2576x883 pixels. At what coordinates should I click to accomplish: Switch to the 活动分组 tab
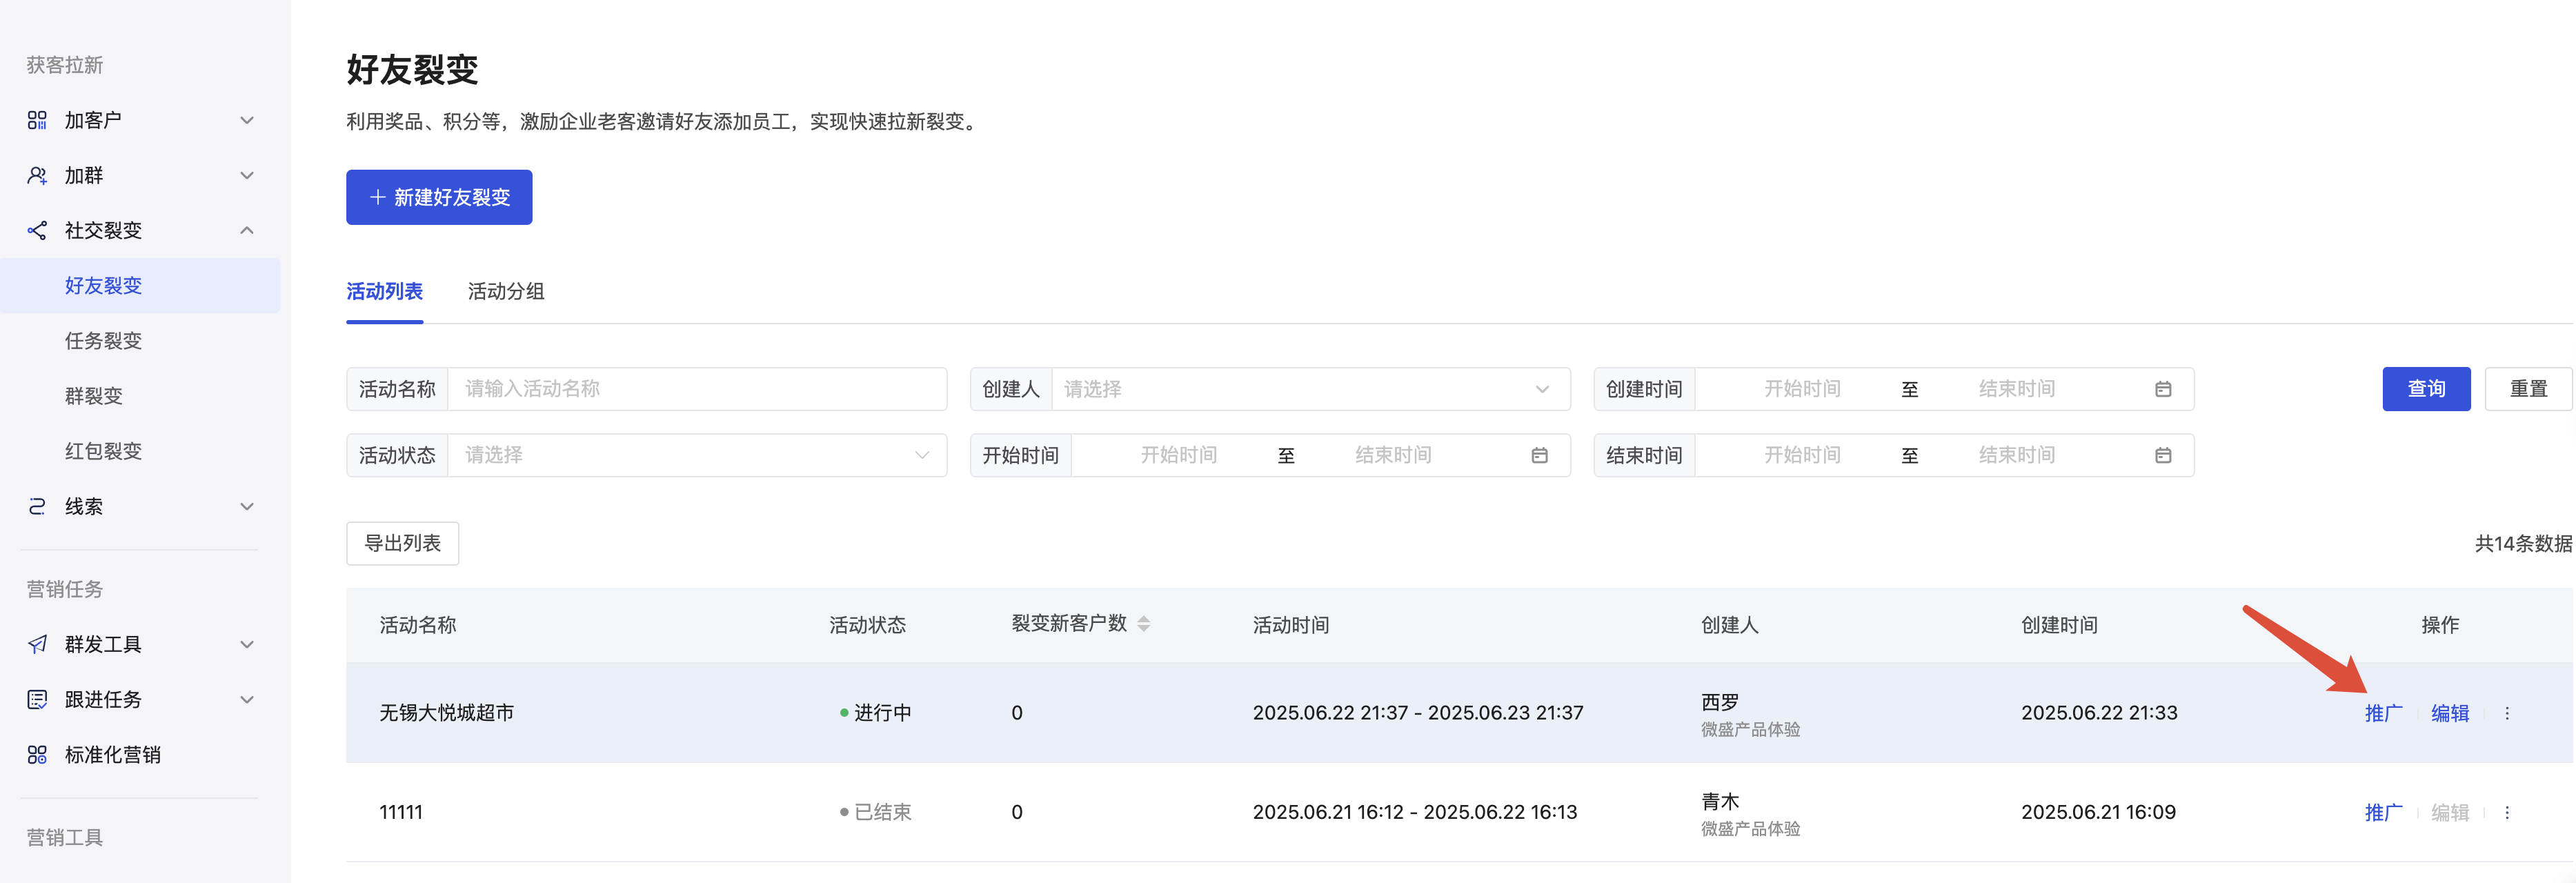[506, 291]
